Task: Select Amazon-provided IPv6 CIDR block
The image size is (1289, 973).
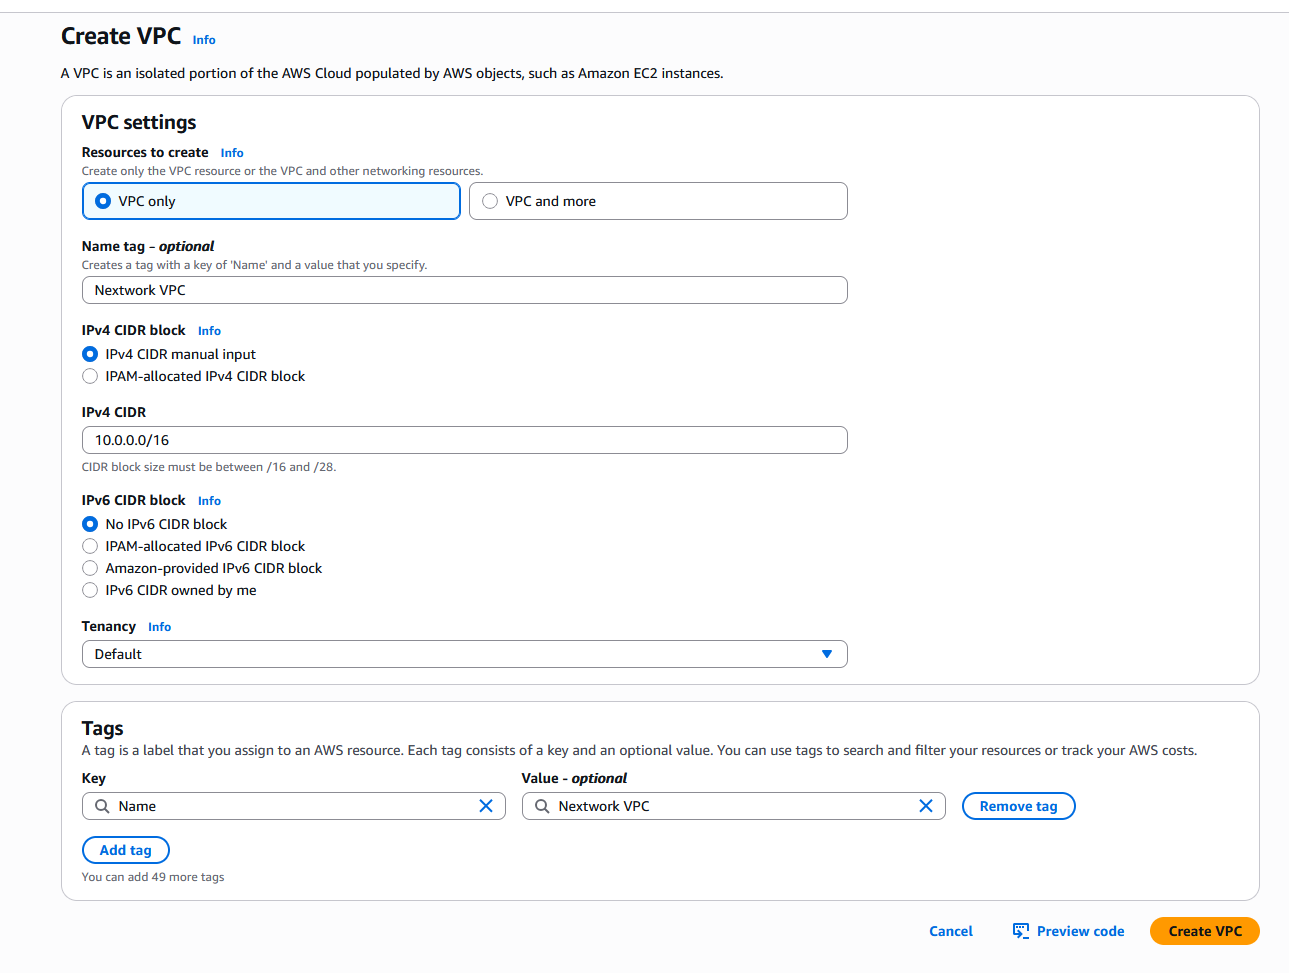Action: [90, 568]
